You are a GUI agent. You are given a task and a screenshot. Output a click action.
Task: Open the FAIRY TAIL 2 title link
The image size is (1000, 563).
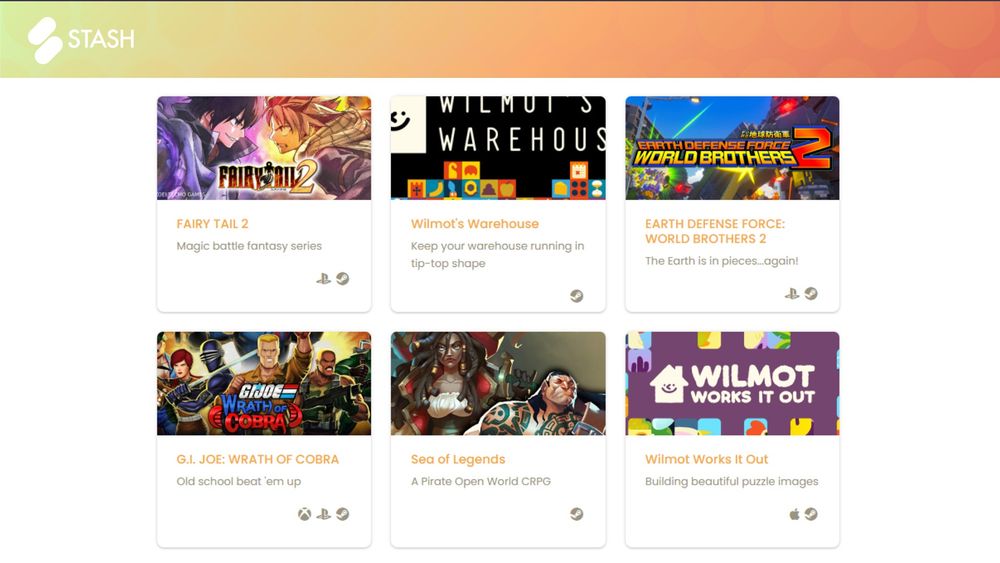point(212,224)
